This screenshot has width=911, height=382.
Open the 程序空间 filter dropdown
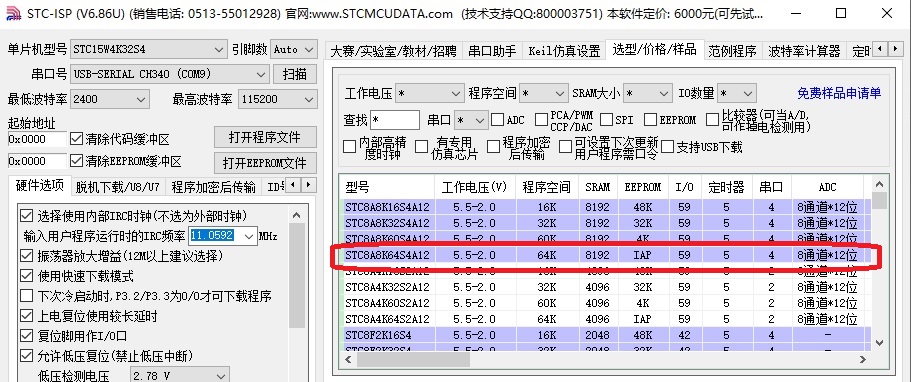click(x=544, y=93)
